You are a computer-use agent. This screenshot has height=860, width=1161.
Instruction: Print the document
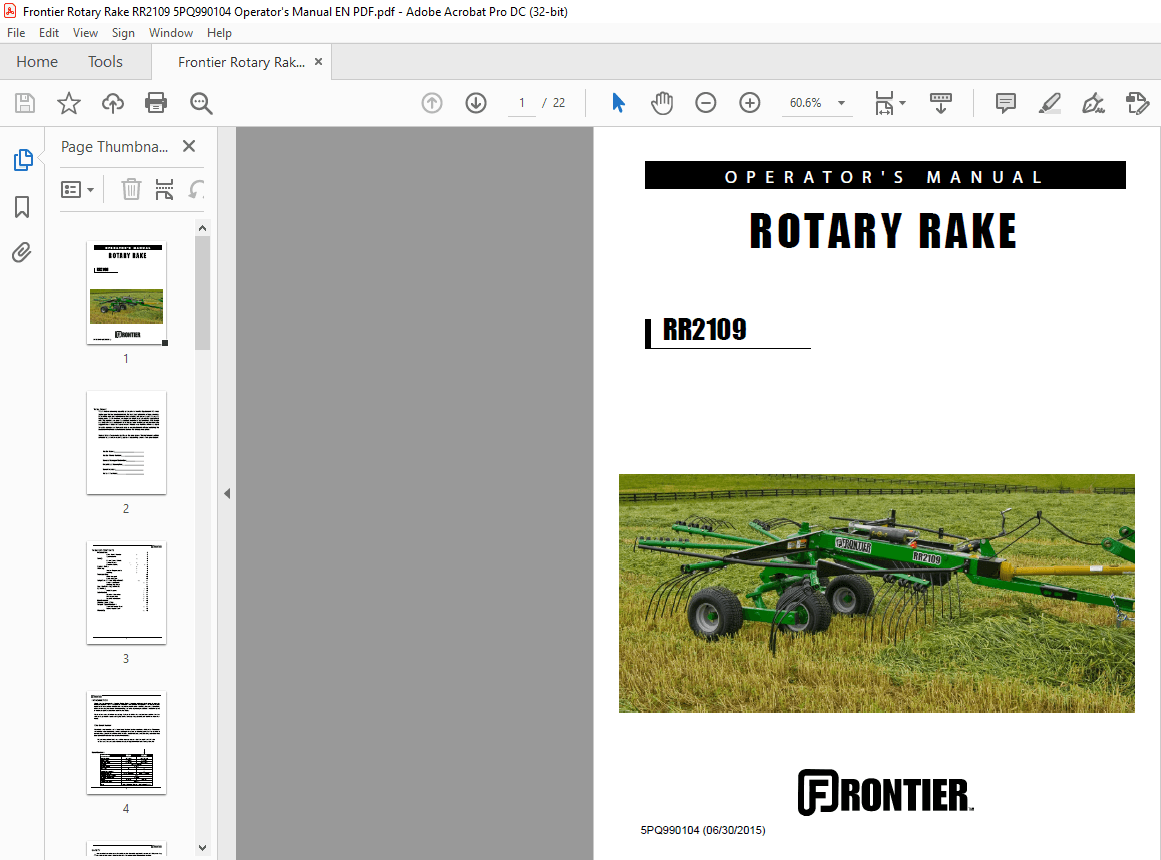tap(157, 103)
